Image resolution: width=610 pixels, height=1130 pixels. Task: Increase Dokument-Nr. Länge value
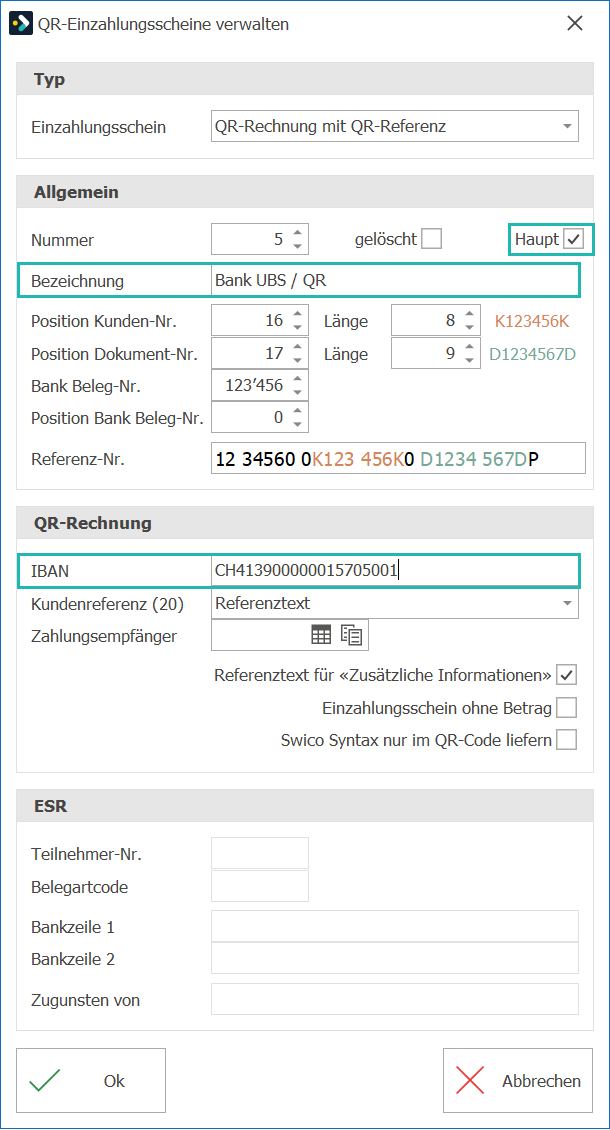coord(469,347)
